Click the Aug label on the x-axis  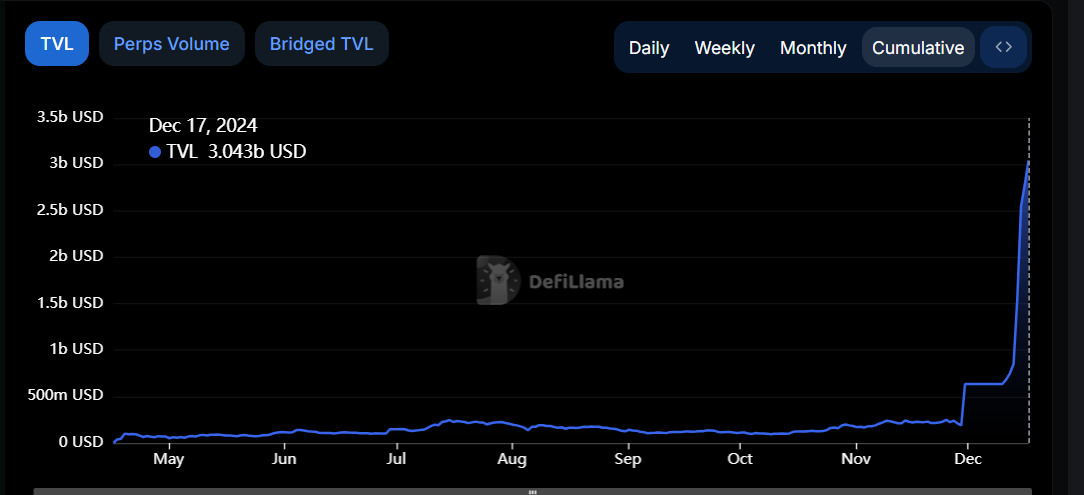coord(512,459)
